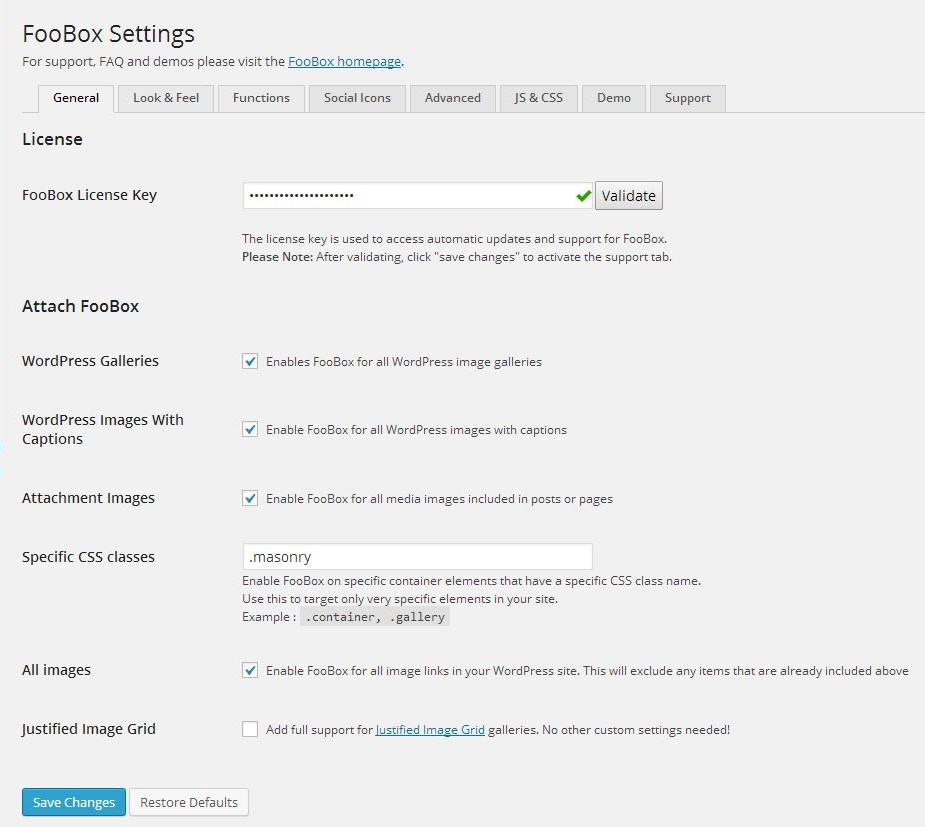Screen dimensions: 925x827
Task: View the Demo tab
Action: point(614,98)
